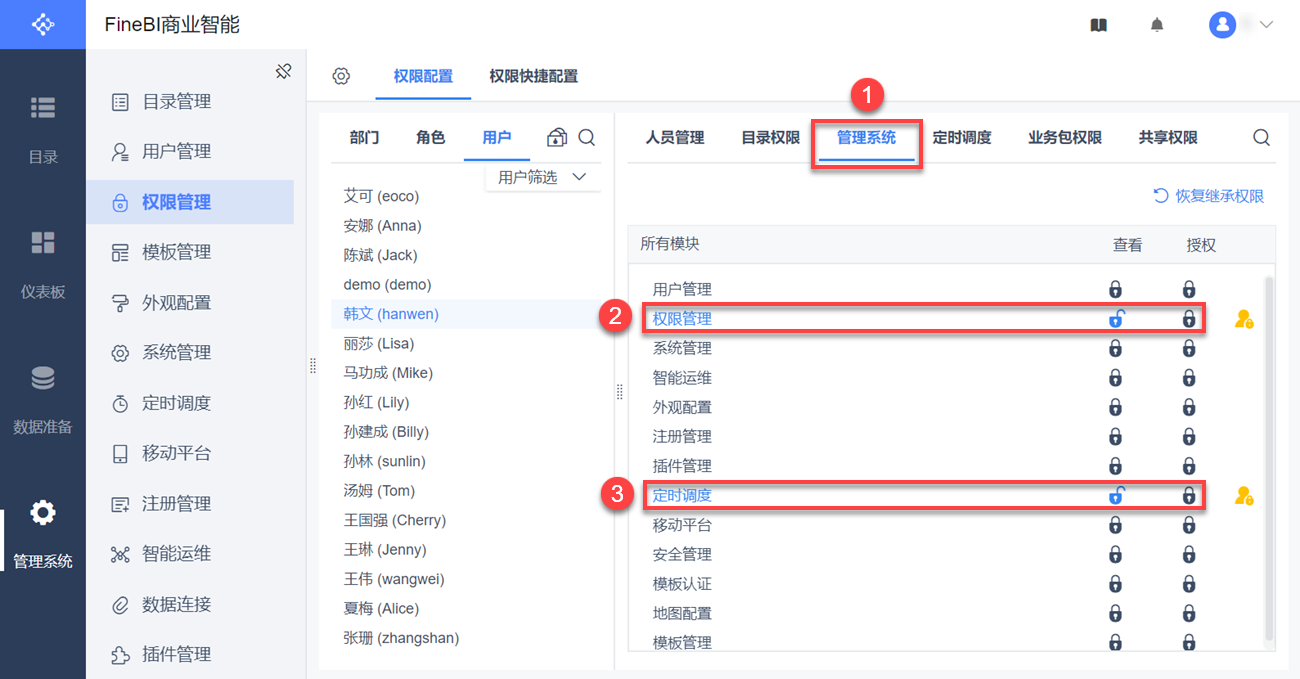The height and width of the screenshot is (679, 1300).
Task: Open 数据连接 in the management menu
Action: 190,604
